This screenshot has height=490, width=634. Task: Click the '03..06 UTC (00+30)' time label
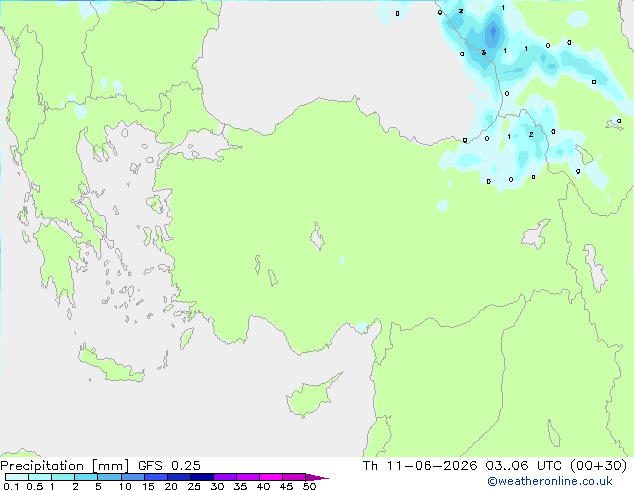point(556,466)
